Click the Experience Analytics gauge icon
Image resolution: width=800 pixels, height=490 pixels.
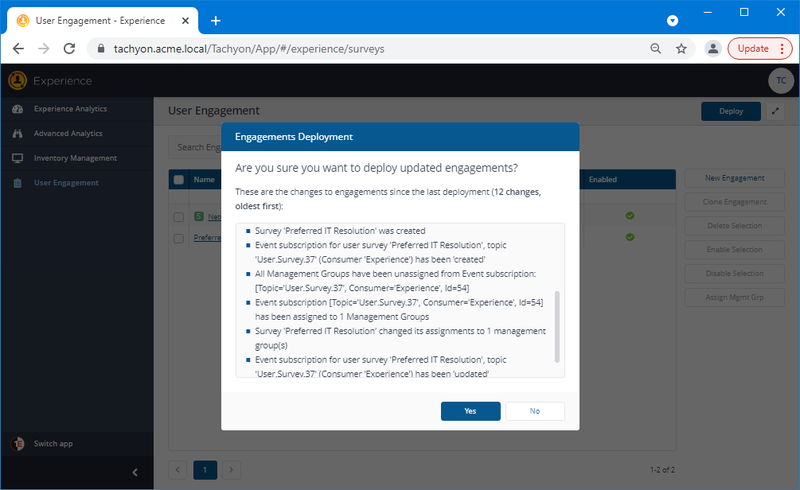[17, 109]
